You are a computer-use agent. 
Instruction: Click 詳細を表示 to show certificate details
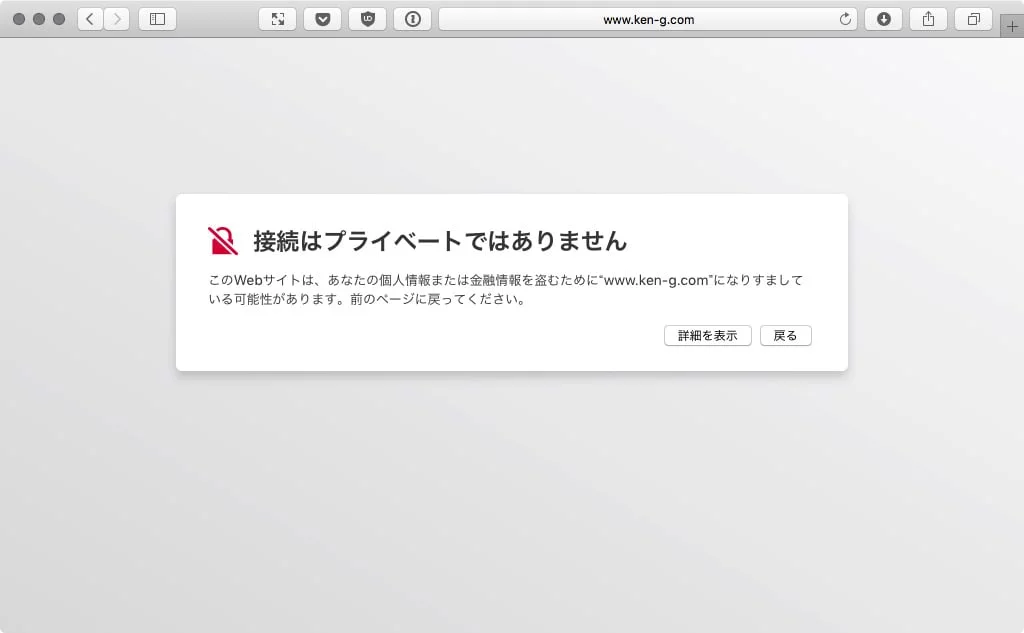coord(707,335)
